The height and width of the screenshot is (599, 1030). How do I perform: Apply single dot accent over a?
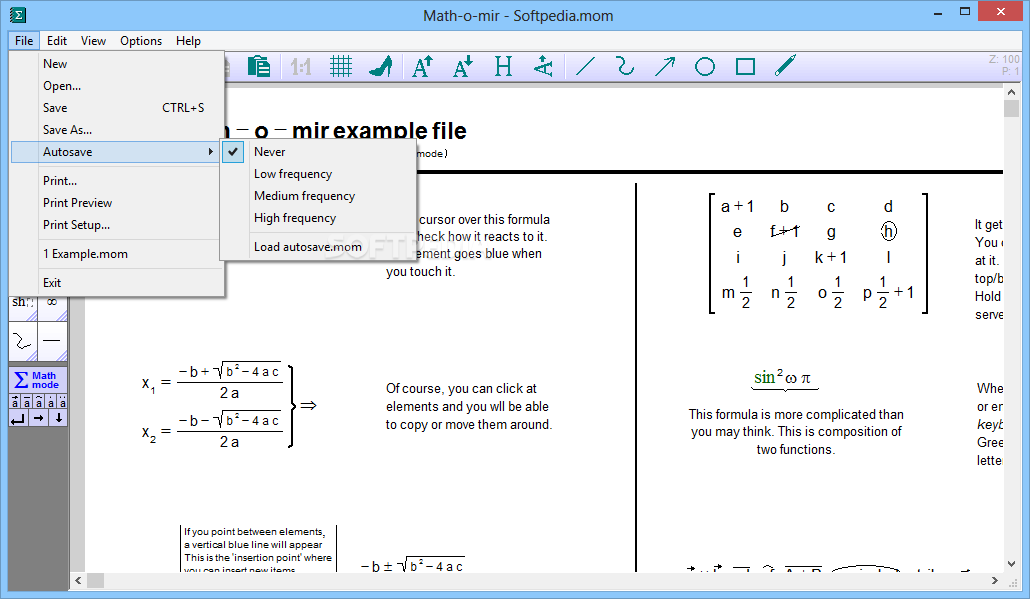tap(51, 402)
